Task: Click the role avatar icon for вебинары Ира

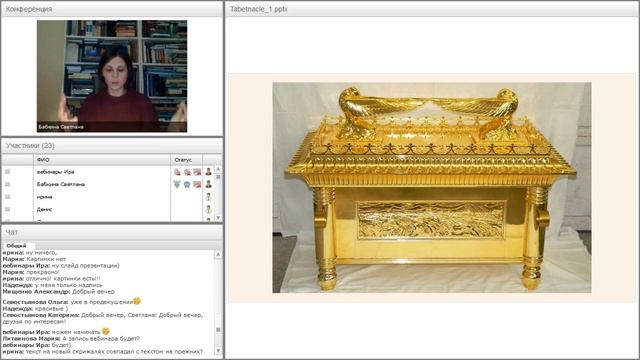Action: [x=209, y=172]
